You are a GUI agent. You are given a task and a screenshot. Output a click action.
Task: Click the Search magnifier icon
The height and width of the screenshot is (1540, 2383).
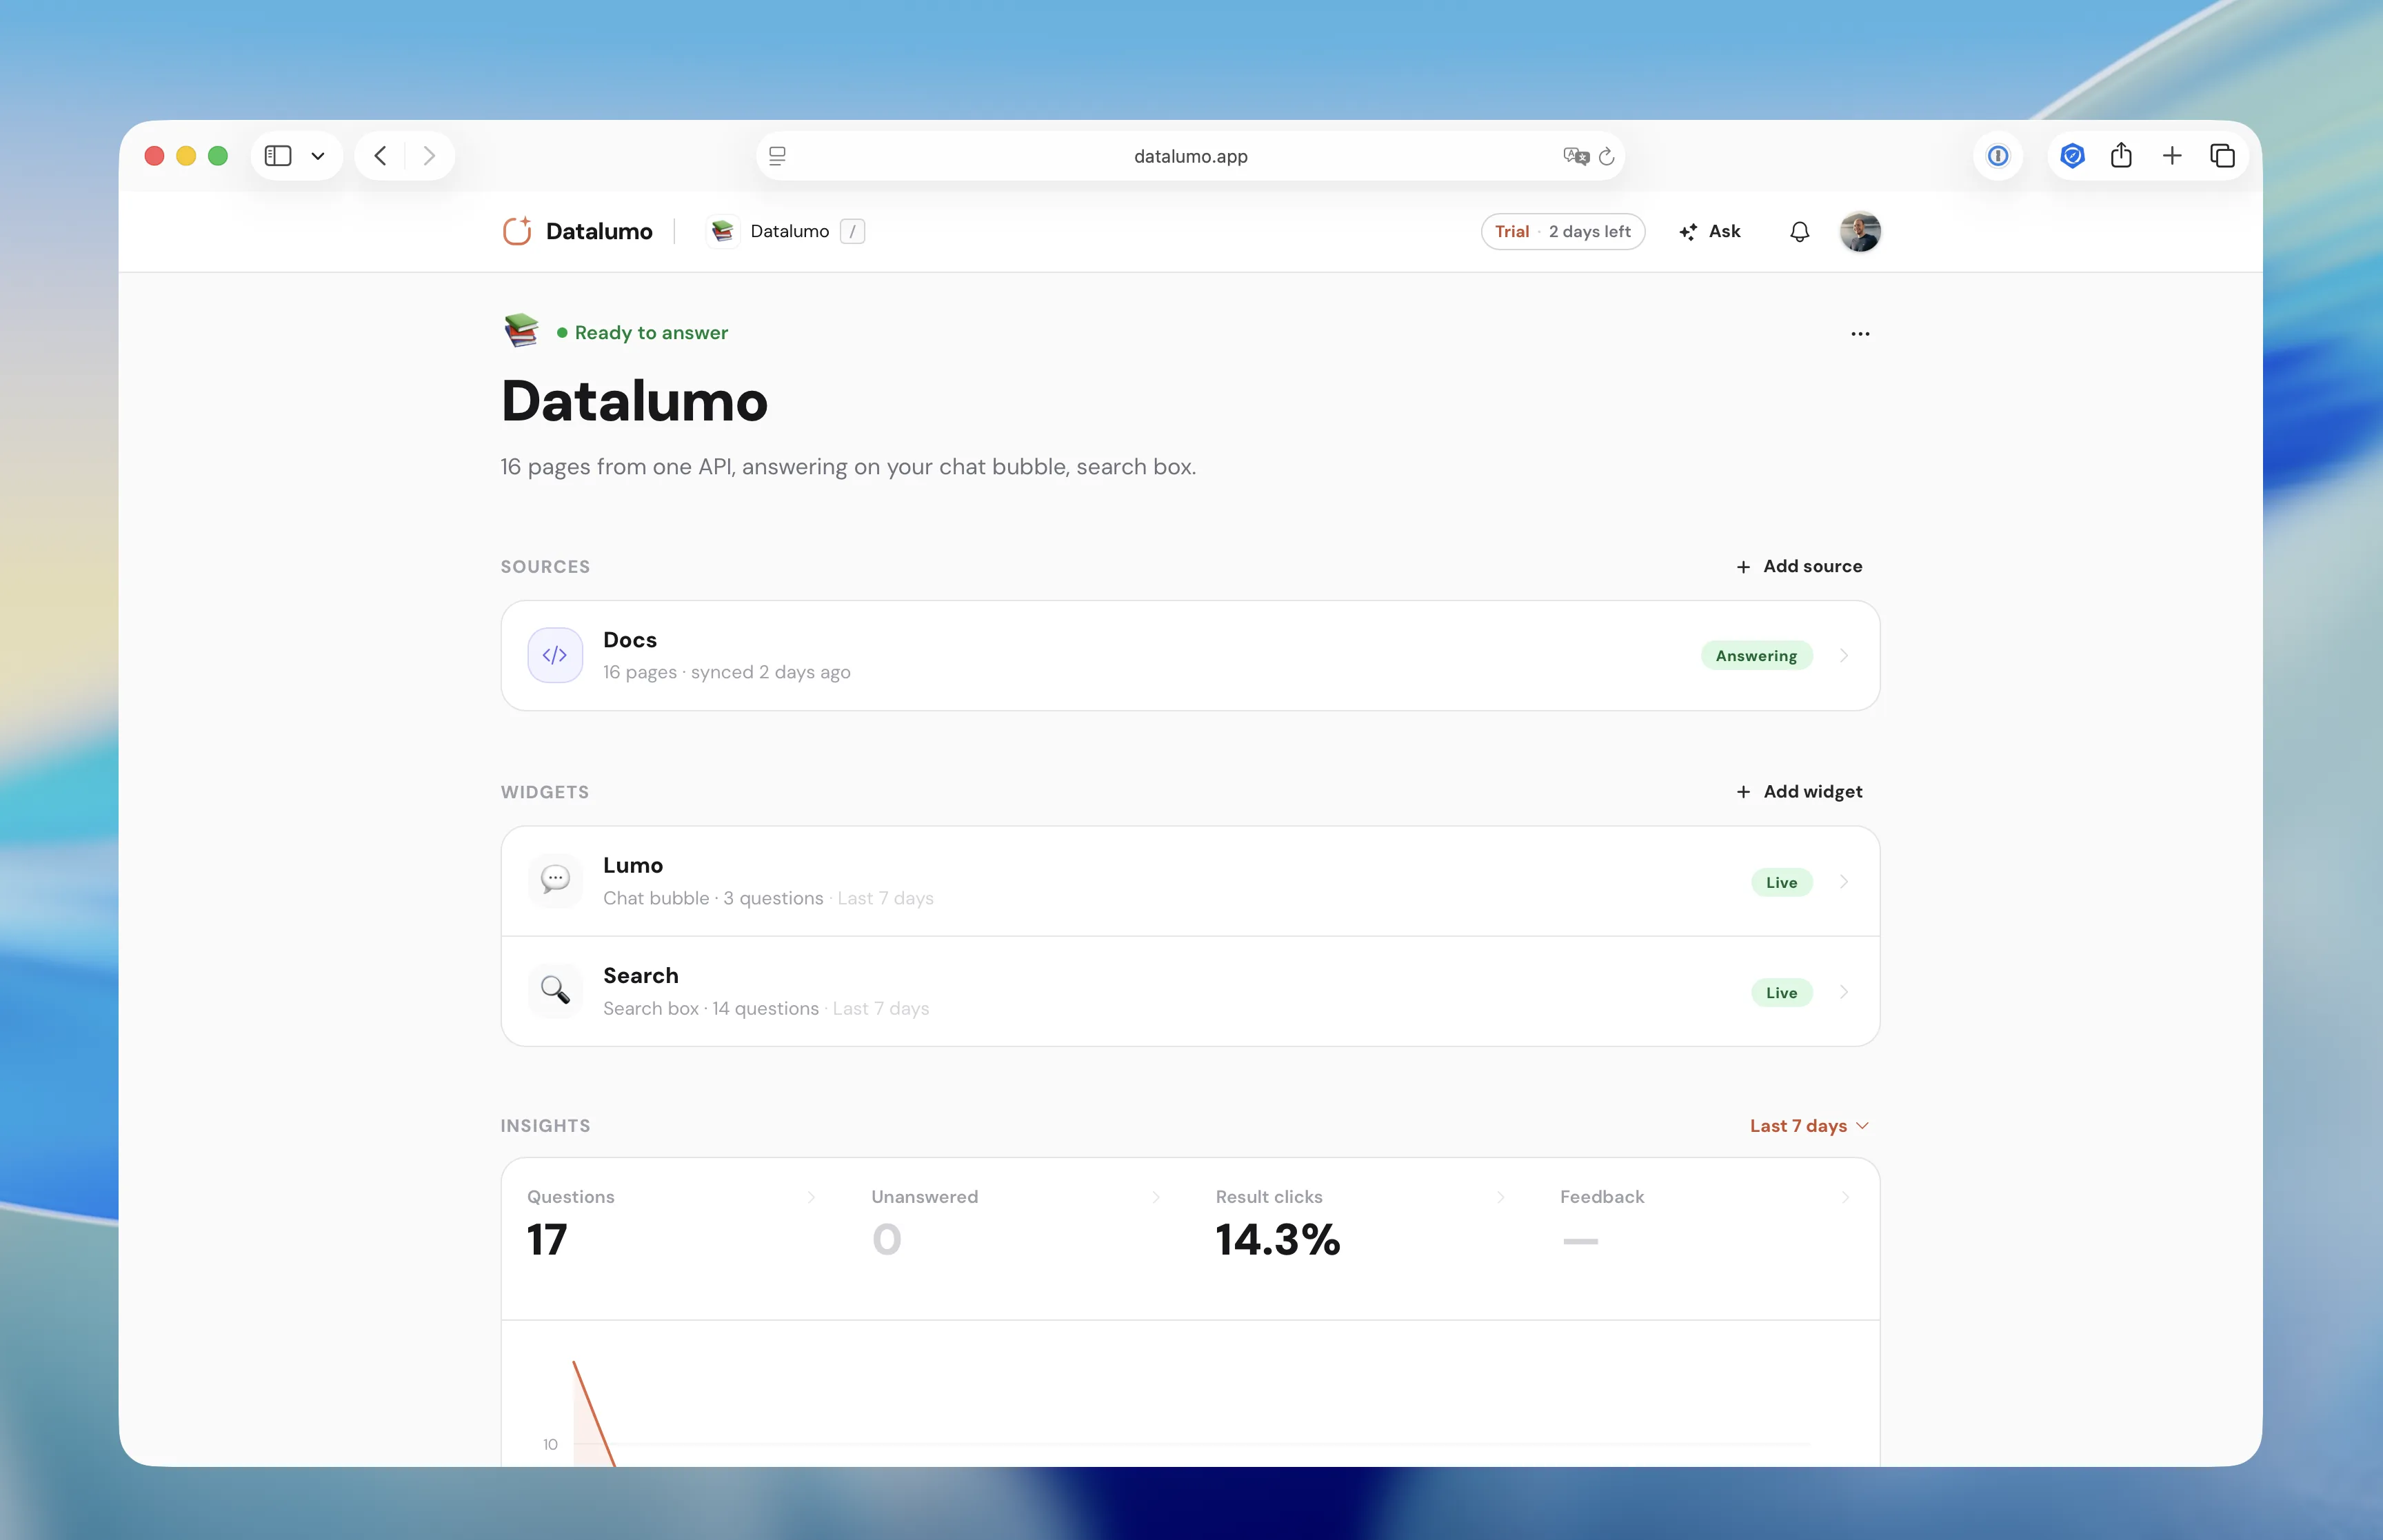coord(555,991)
